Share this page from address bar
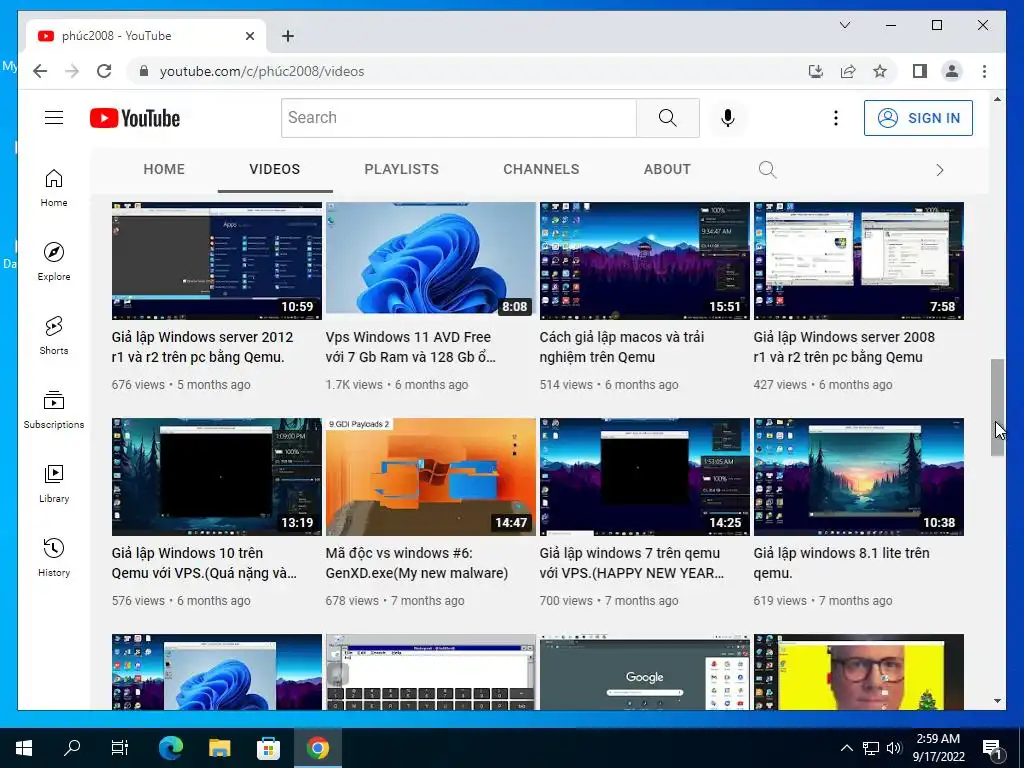The image size is (1024, 768). [x=848, y=71]
